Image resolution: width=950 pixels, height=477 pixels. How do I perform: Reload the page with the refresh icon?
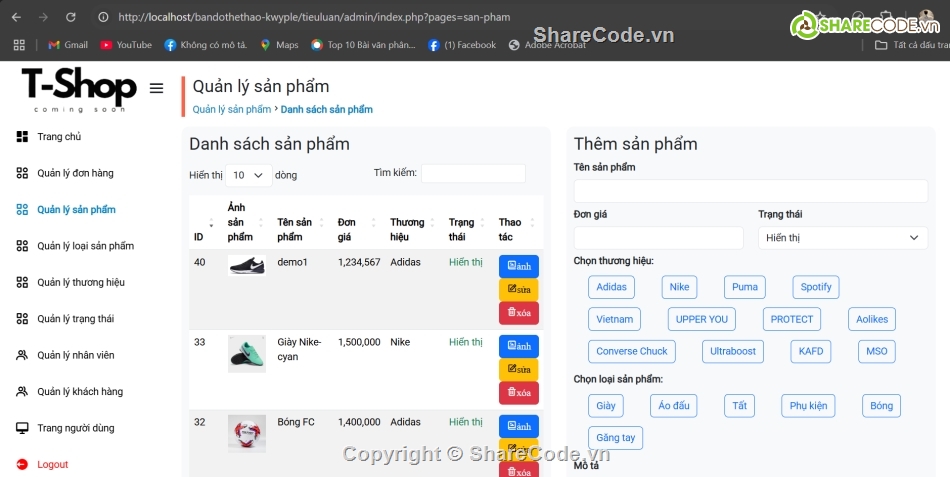(71, 18)
